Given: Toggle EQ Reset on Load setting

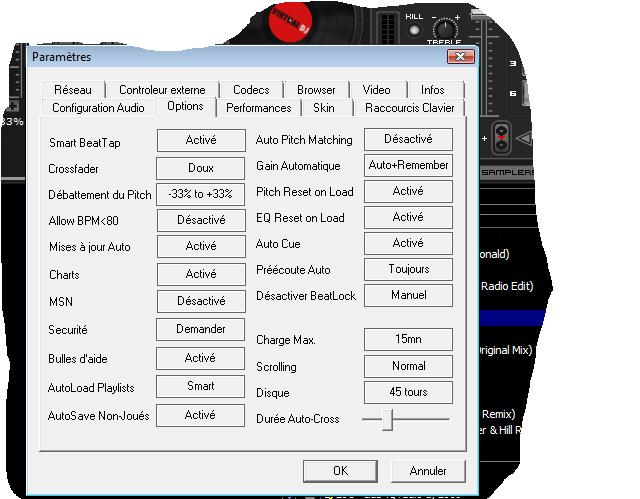Looking at the screenshot, I should point(408,217).
